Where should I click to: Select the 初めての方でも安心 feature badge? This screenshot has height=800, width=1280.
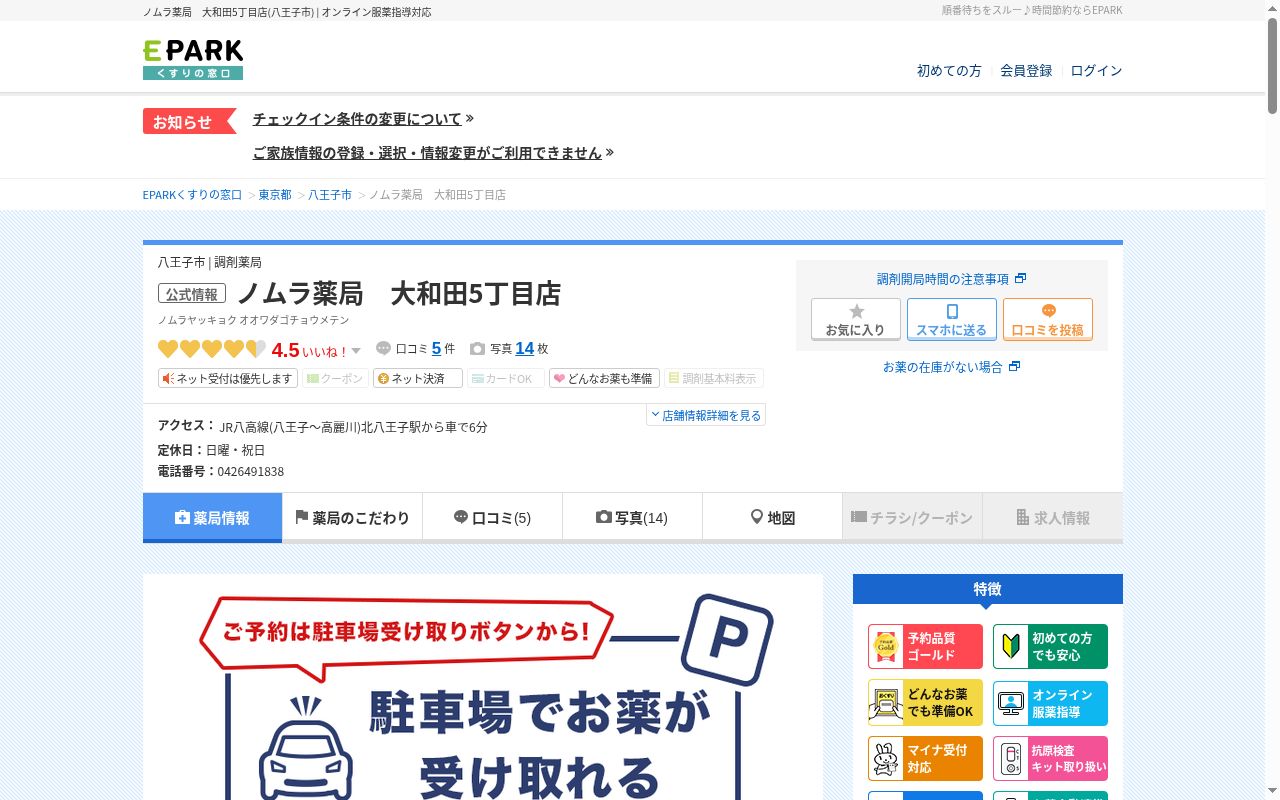1050,647
